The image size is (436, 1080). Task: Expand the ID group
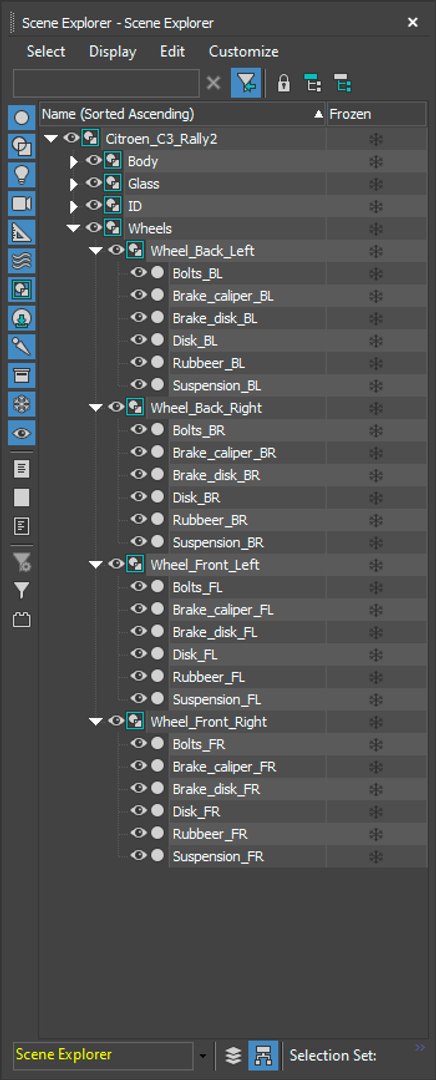[74, 206]
